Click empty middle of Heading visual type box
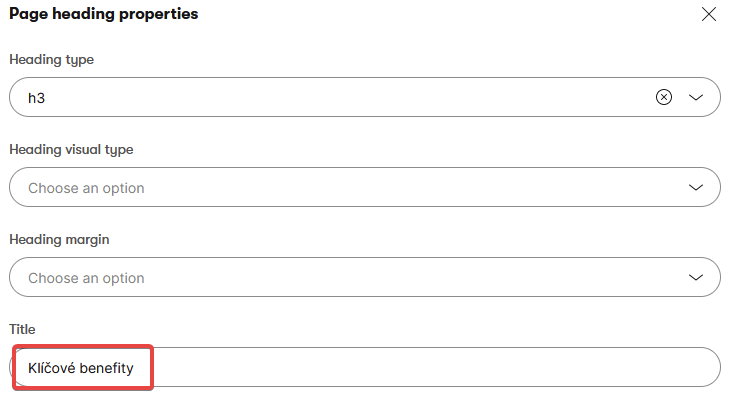 coord(400,187)
